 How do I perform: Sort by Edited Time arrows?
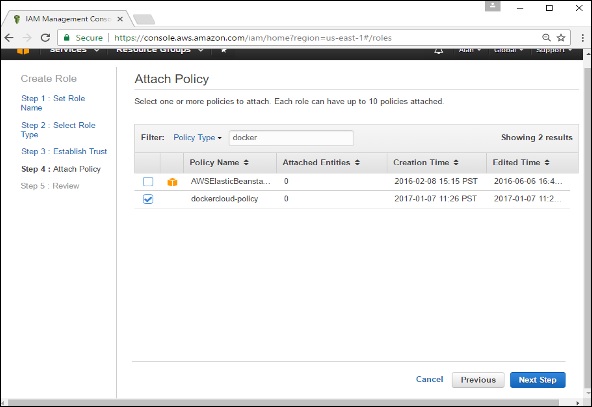(x=547, y=162)
